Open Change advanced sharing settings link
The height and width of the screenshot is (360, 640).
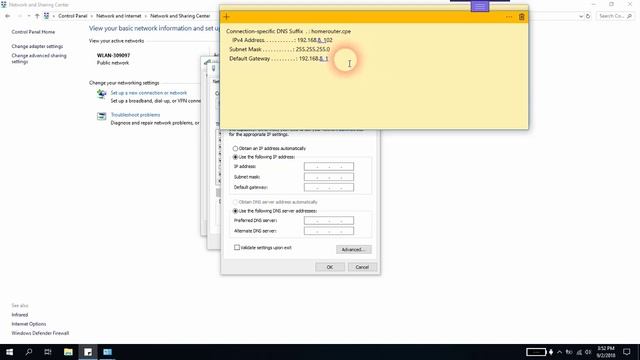39,58
